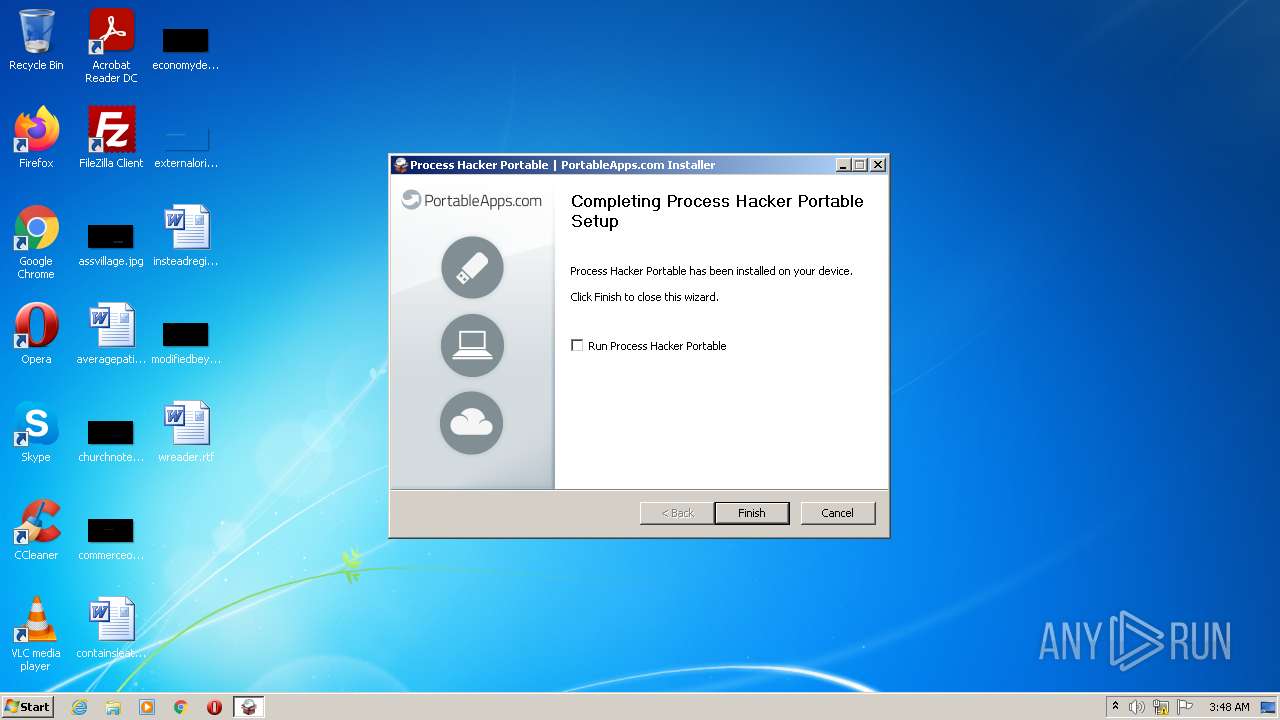The image size is (1280, 720).
Task: Click the Cancel button
Action: [x=838, y=513]
